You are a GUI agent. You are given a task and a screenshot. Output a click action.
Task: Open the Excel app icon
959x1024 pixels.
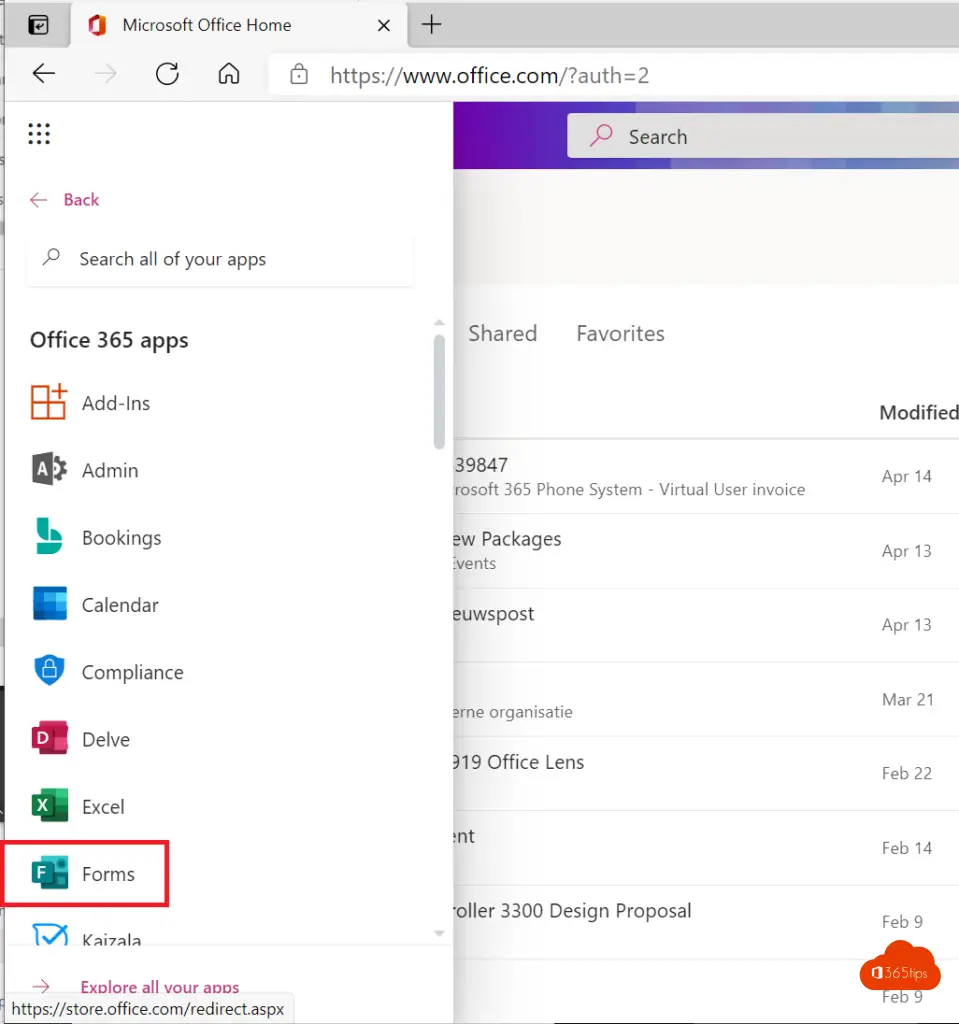click(50, 805)
